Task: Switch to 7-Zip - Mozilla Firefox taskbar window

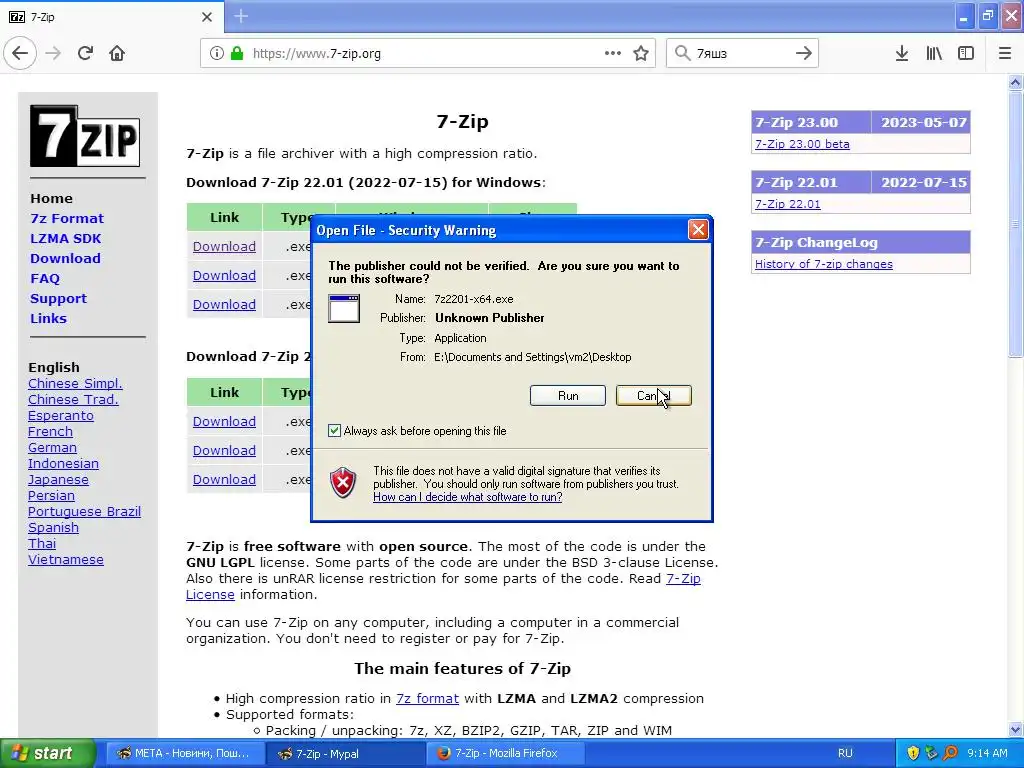Action: (x=507, y=754)
